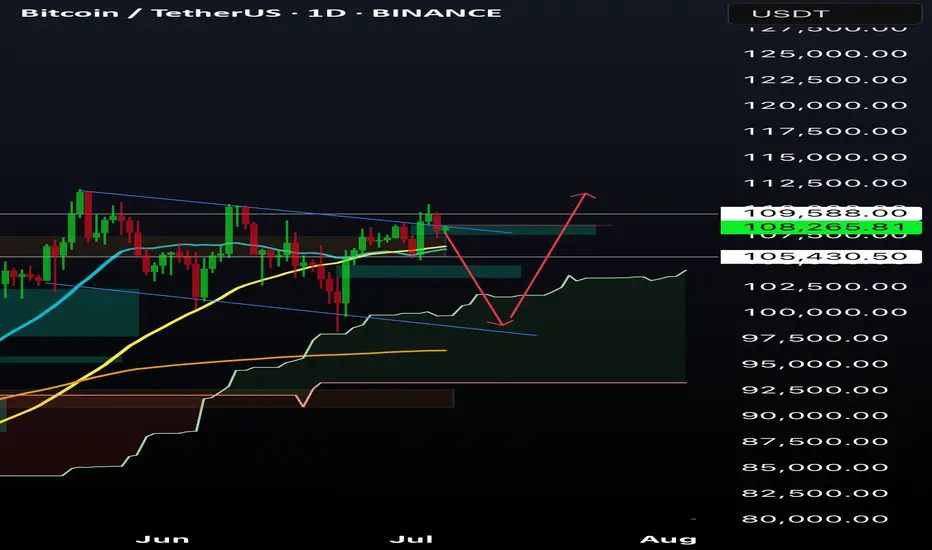Select the 108,265.81 current price label
Screen dimensions: 932x550
click(821, 227)
